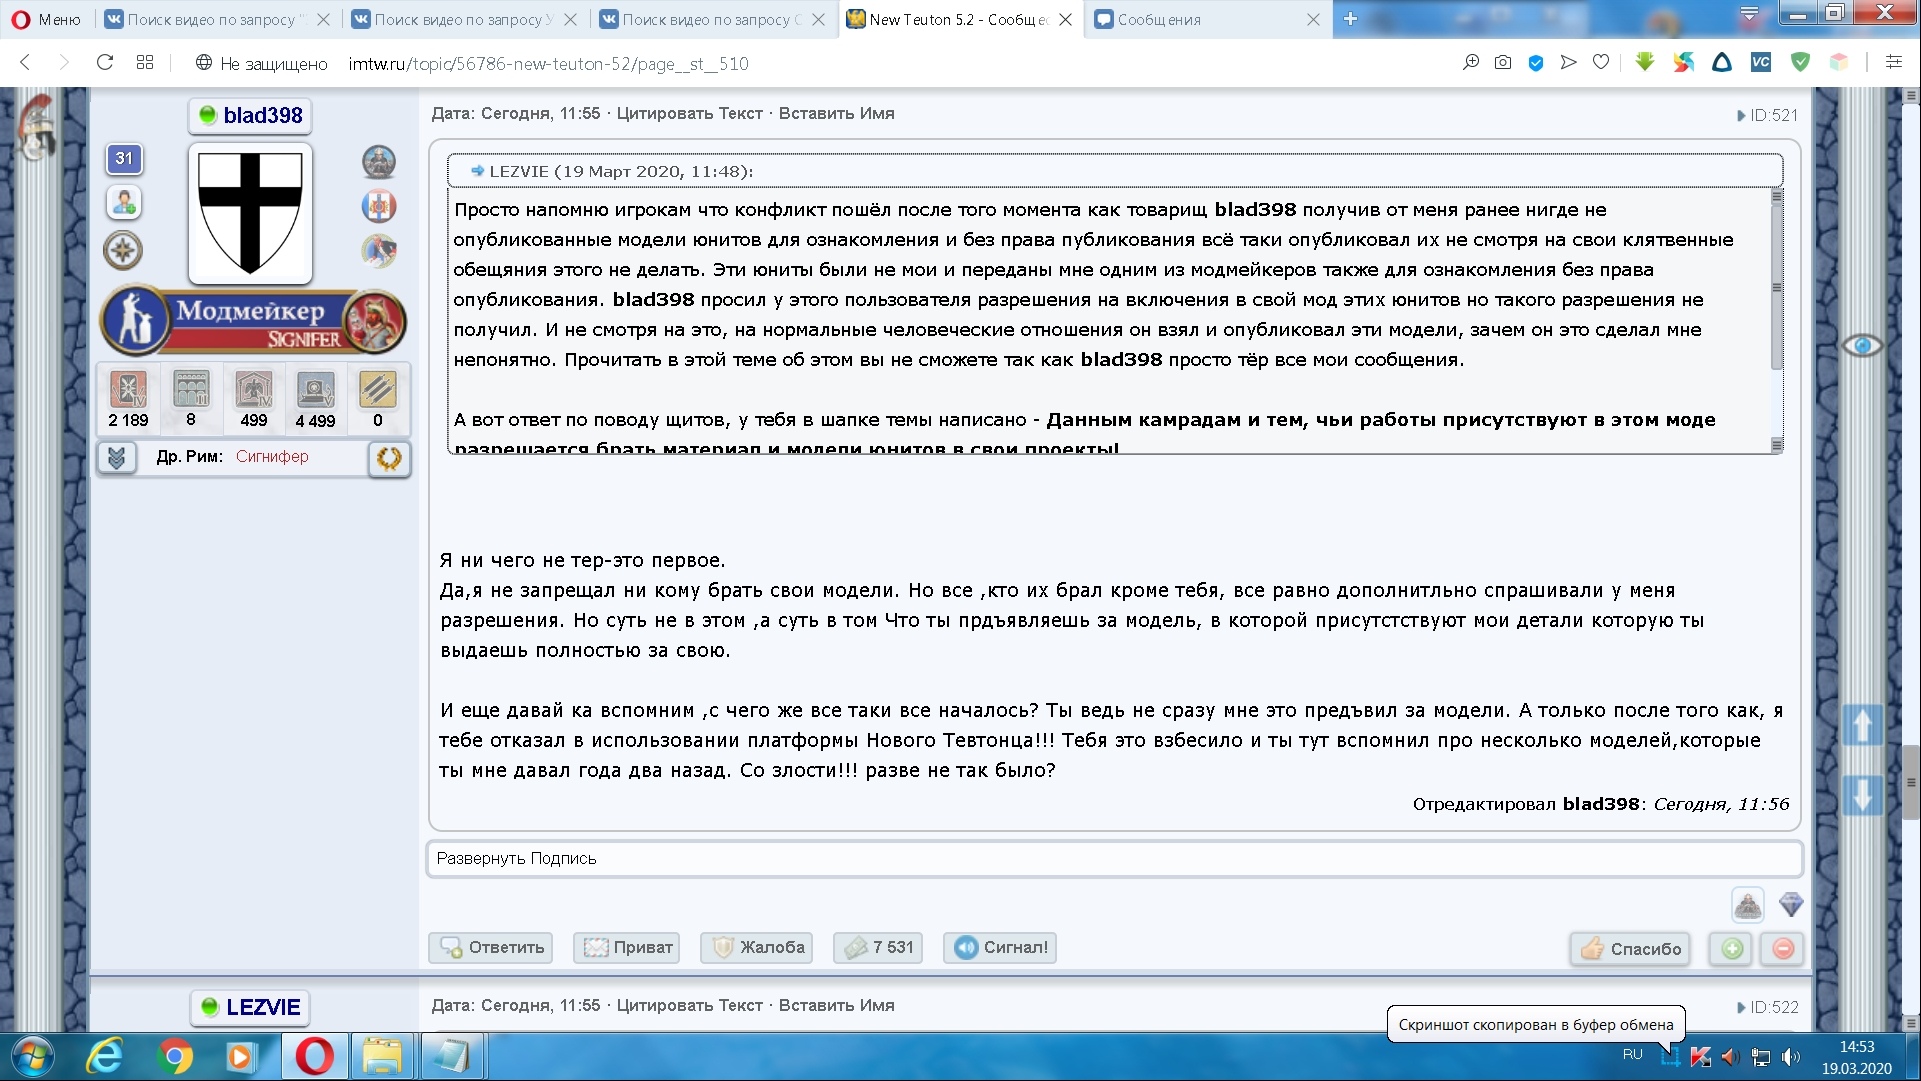
Task: Click the eye visibility icon on right edge
Action: pos(1862,346)
